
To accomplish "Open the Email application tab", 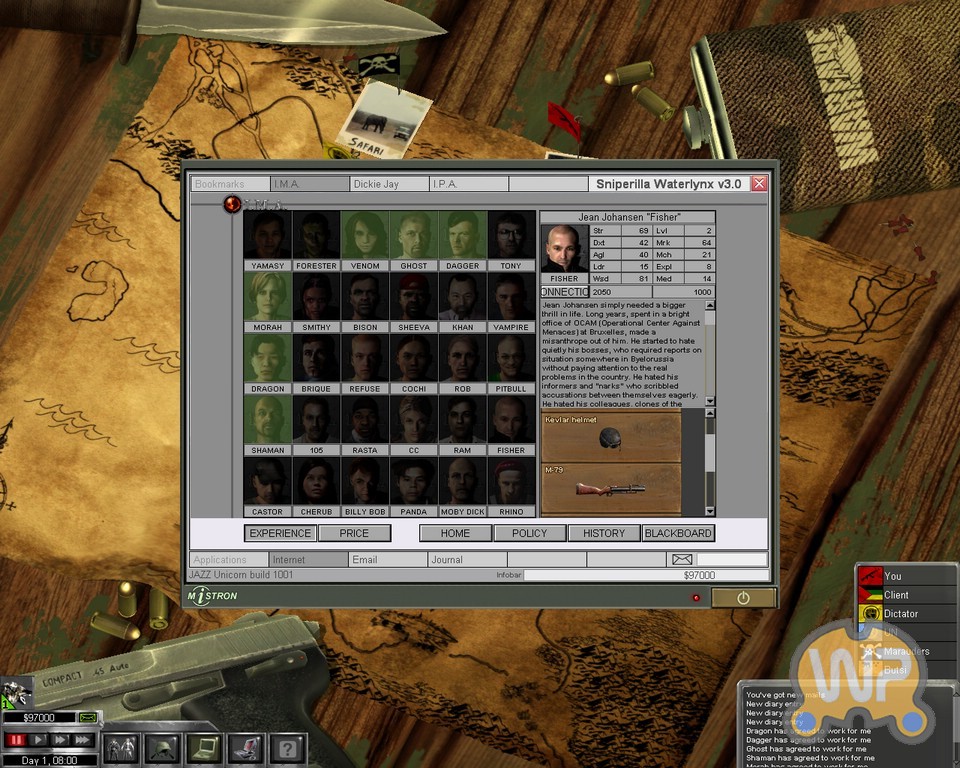I will pos(388,559).
